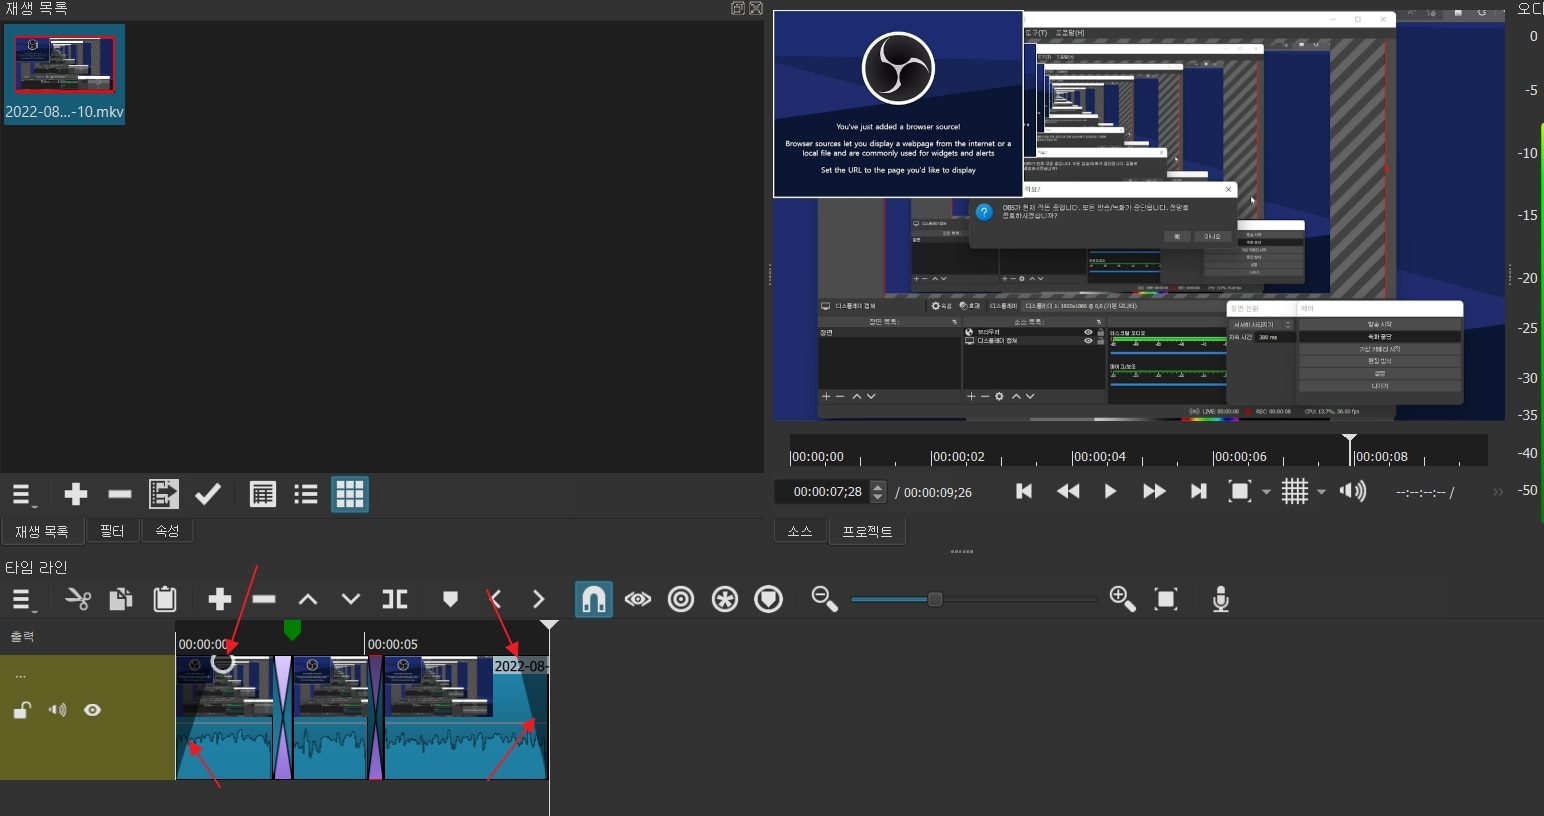Switch the playlist to icons grid view
The width and height of the screenshot is (1544, 816).
(x=350, y=494)
